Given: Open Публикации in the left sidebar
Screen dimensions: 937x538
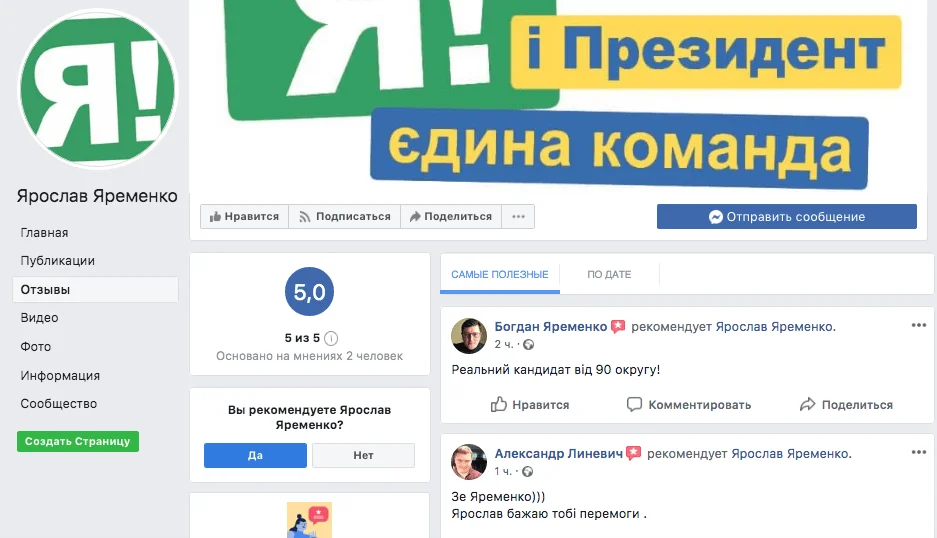Looking at the screenshot, I should (x=57, y=261).
